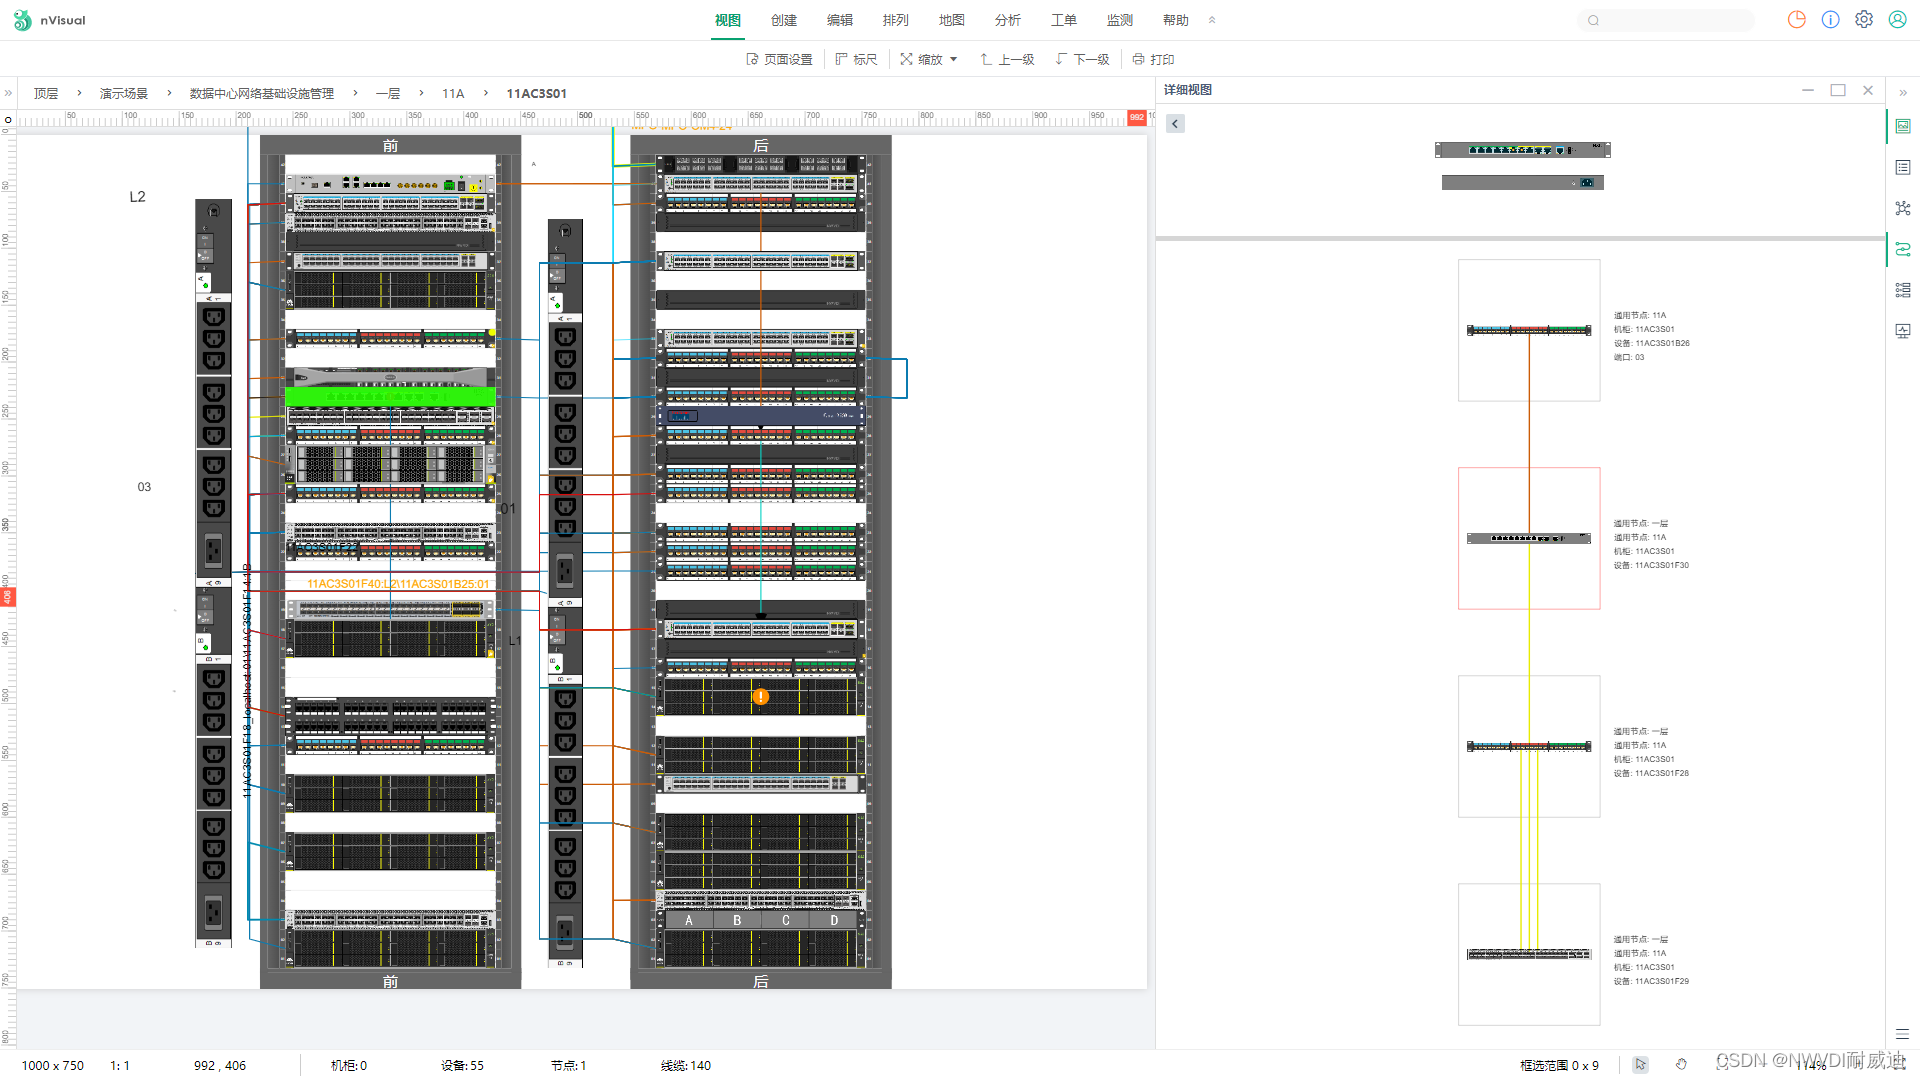Viewport: 1920px width, 1079px height.
Task: Navigate to 顶层 breadcrumb
Action: tap(46, 93)
